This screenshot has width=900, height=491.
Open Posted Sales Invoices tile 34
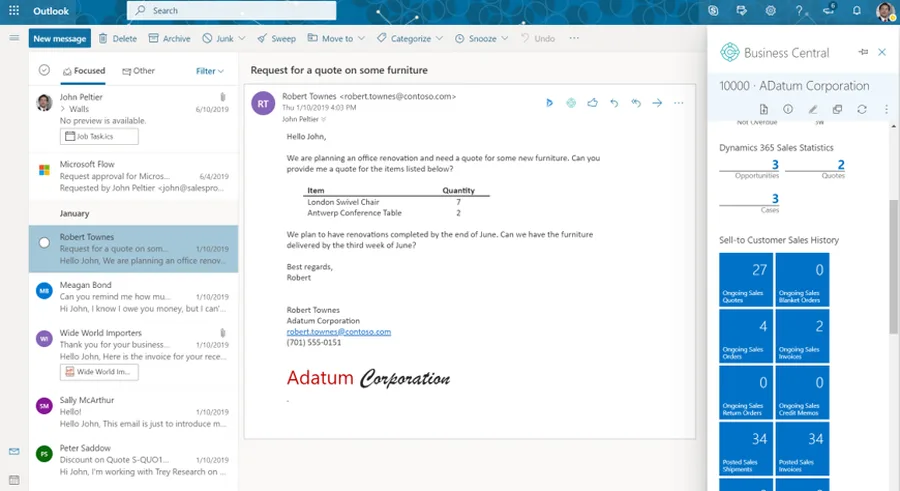pos(802,449)
